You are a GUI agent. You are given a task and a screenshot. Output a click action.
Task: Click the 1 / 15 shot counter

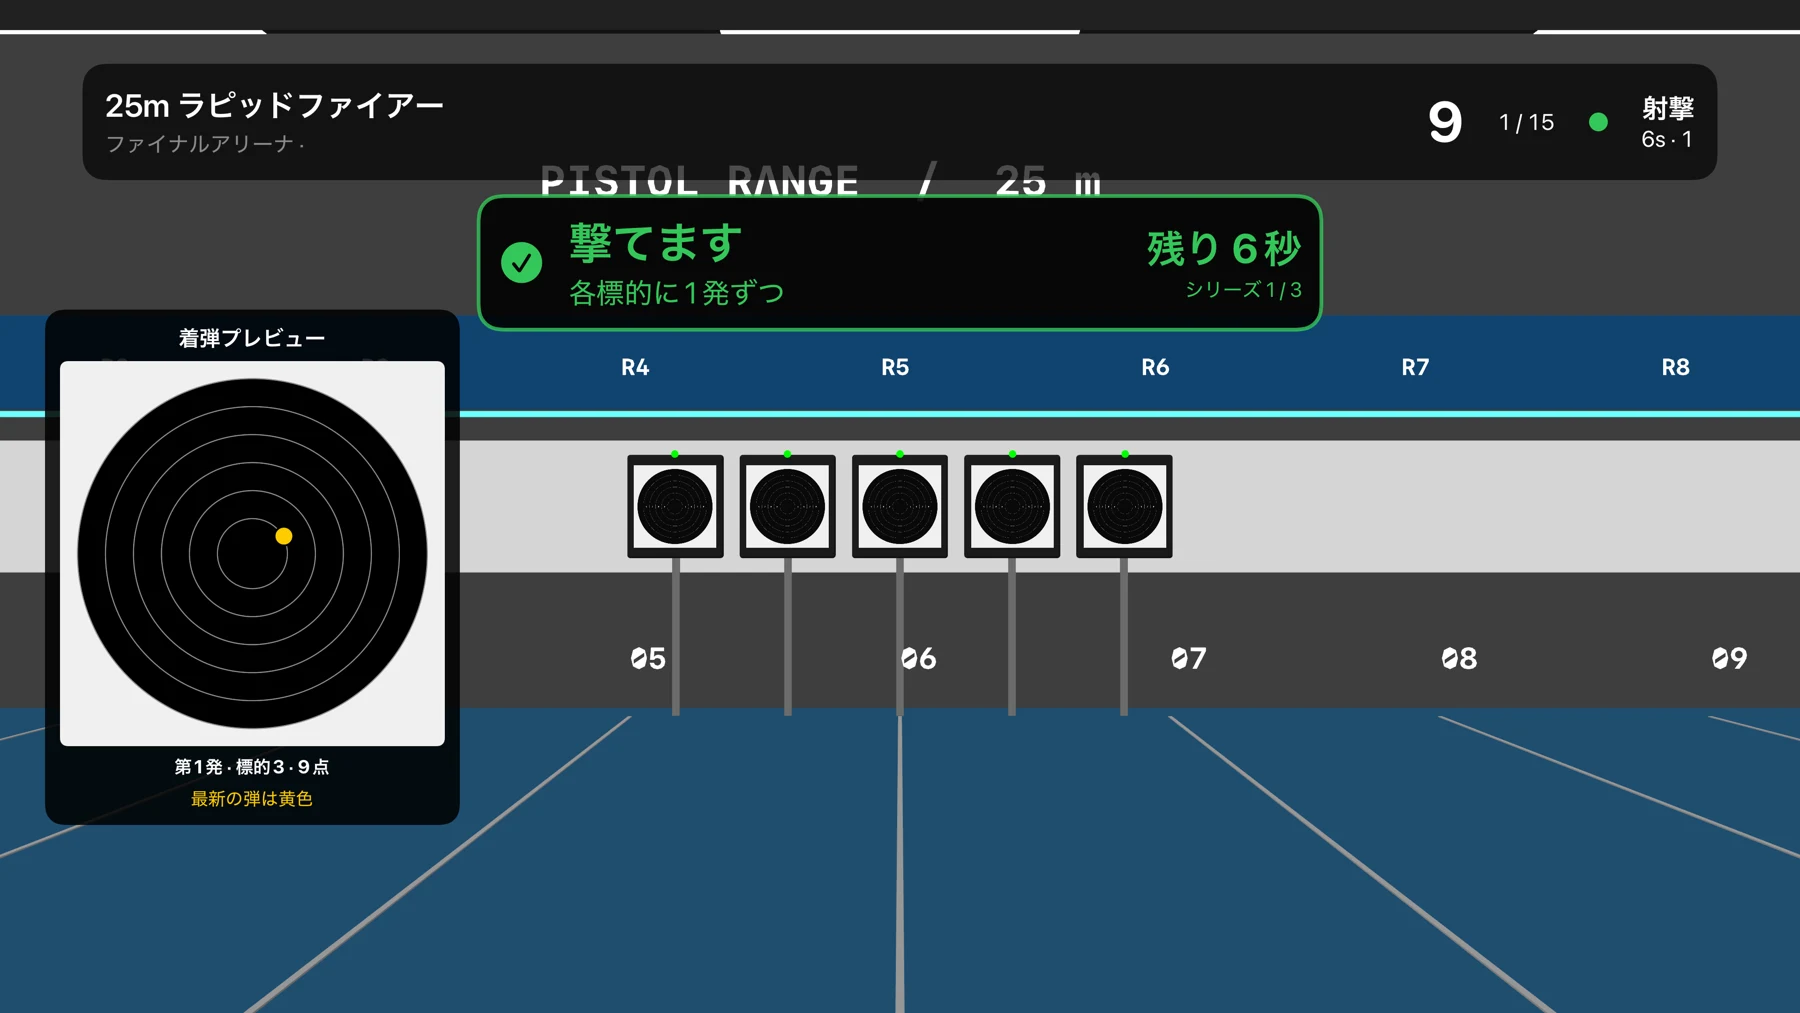point(1526,122)
